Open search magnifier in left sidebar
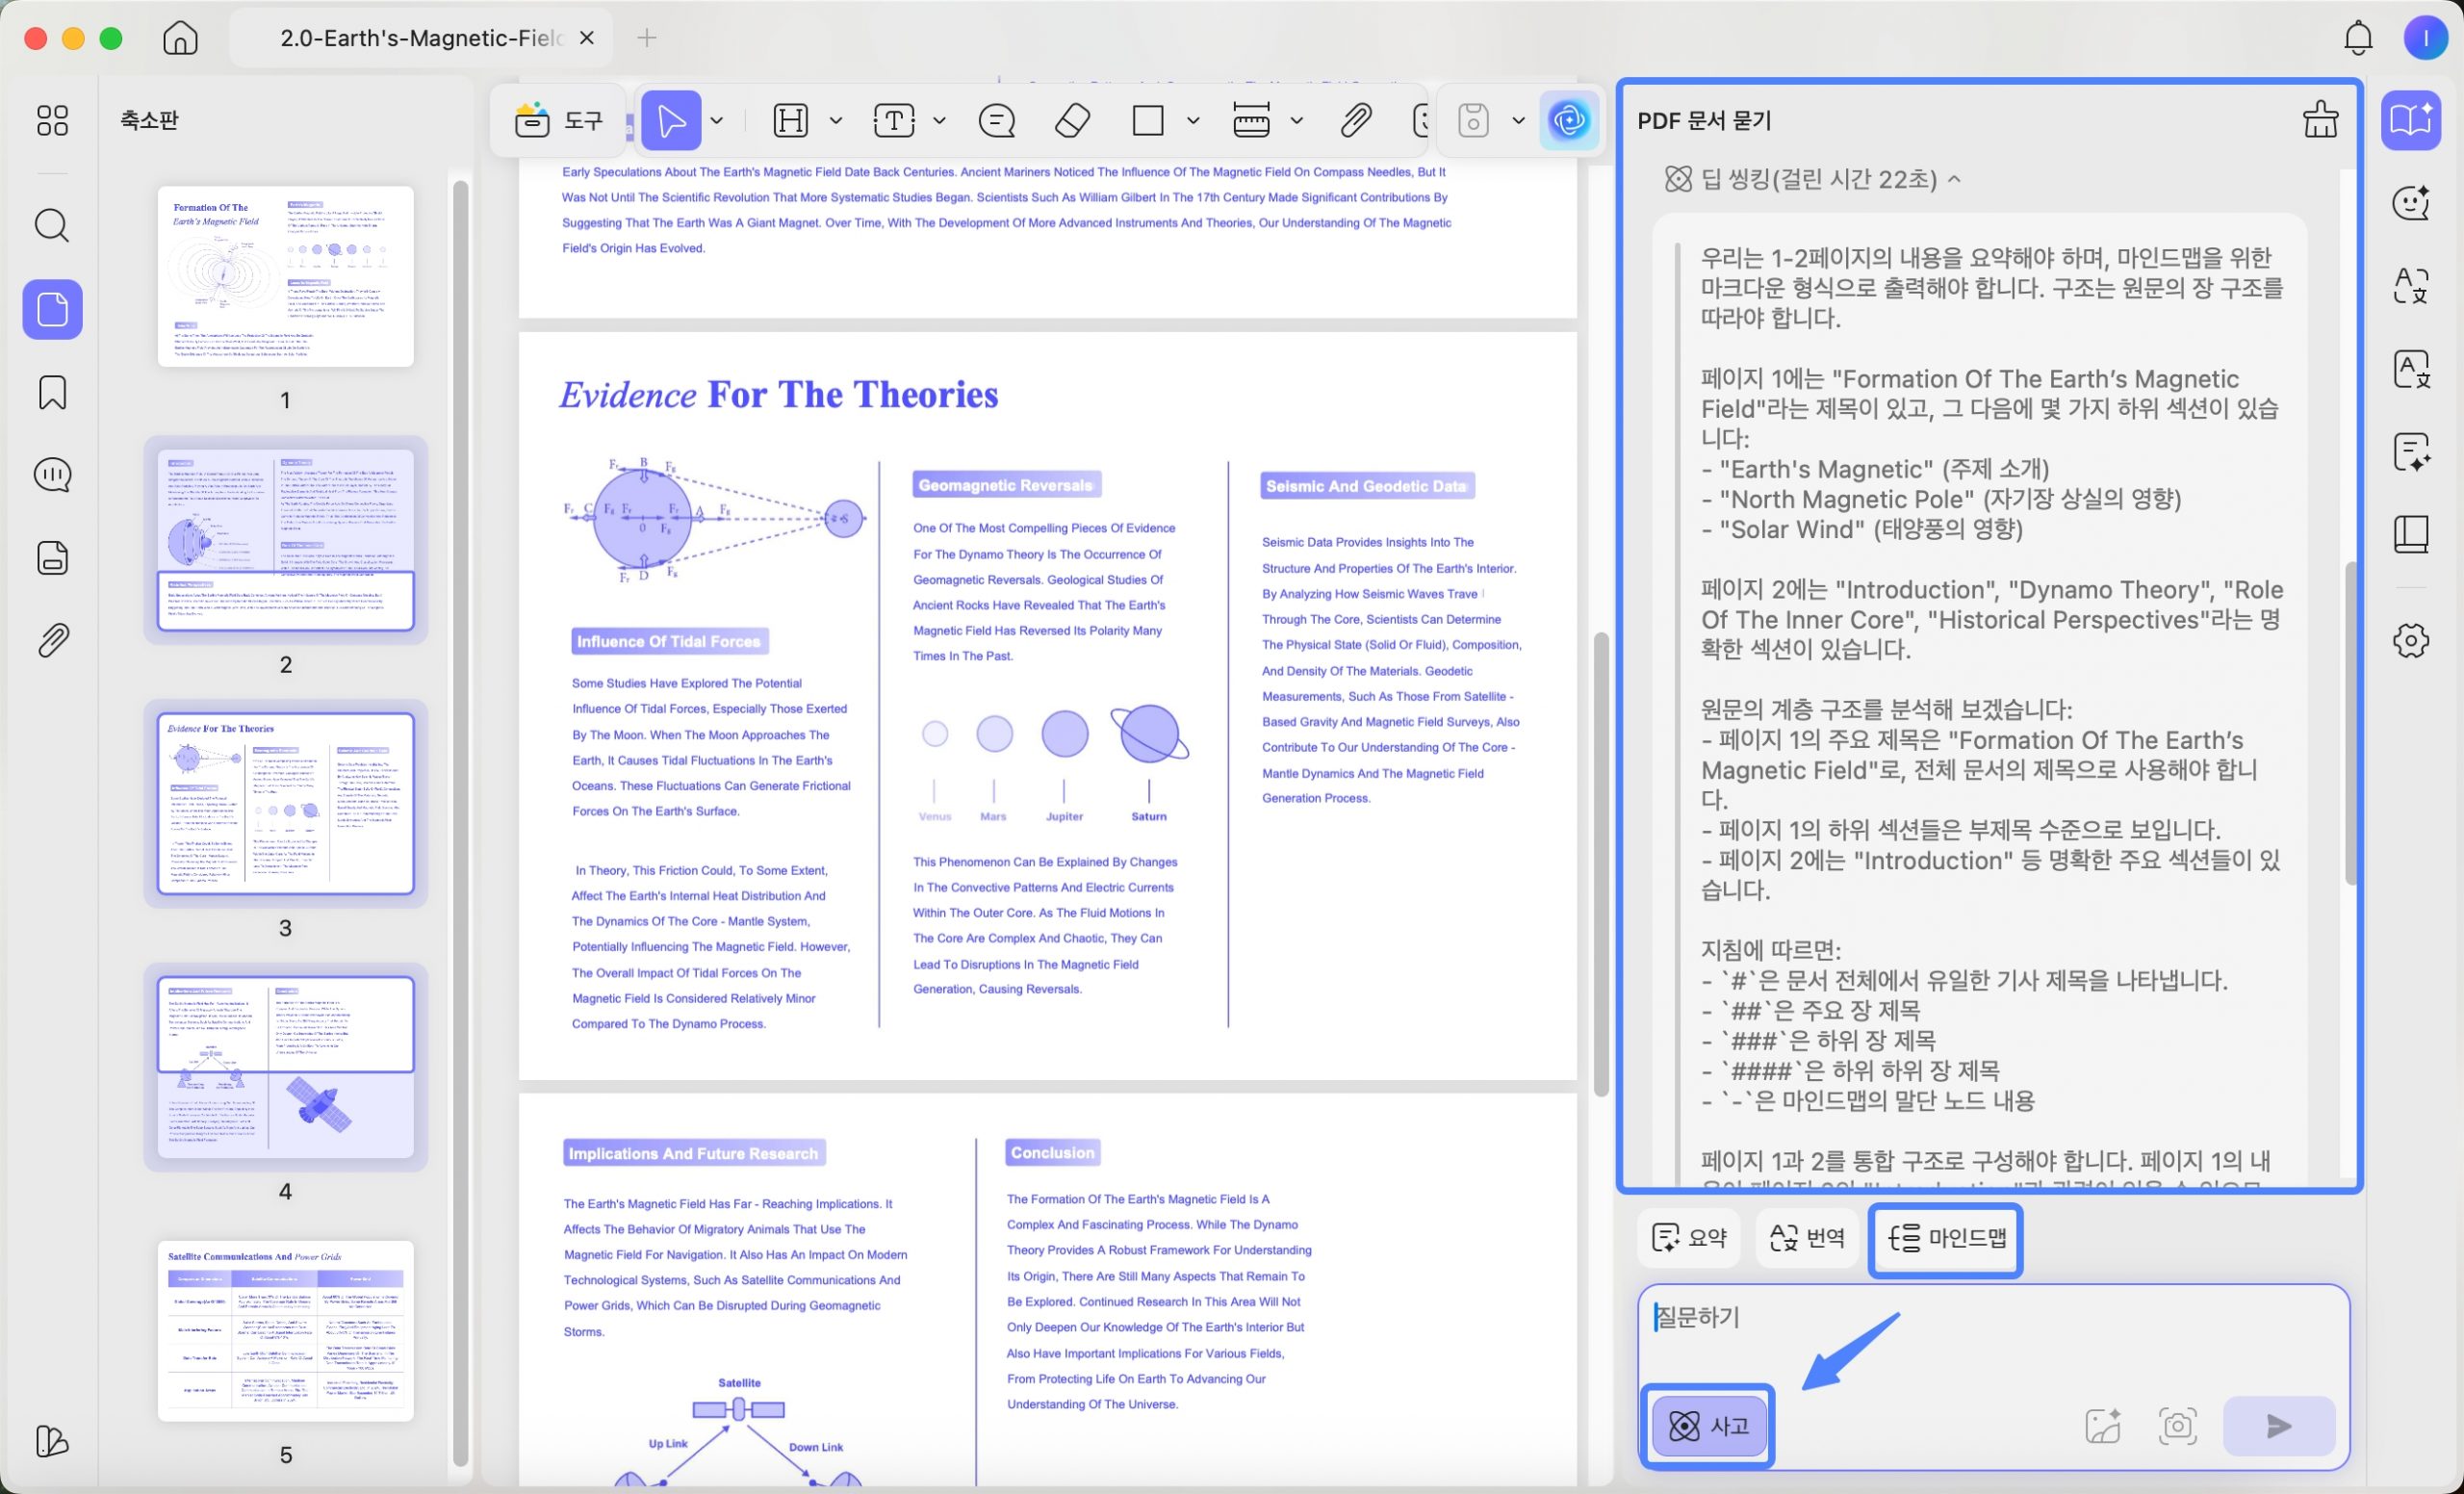This screenshot has height=1494, width=2464. click(52, 226)
